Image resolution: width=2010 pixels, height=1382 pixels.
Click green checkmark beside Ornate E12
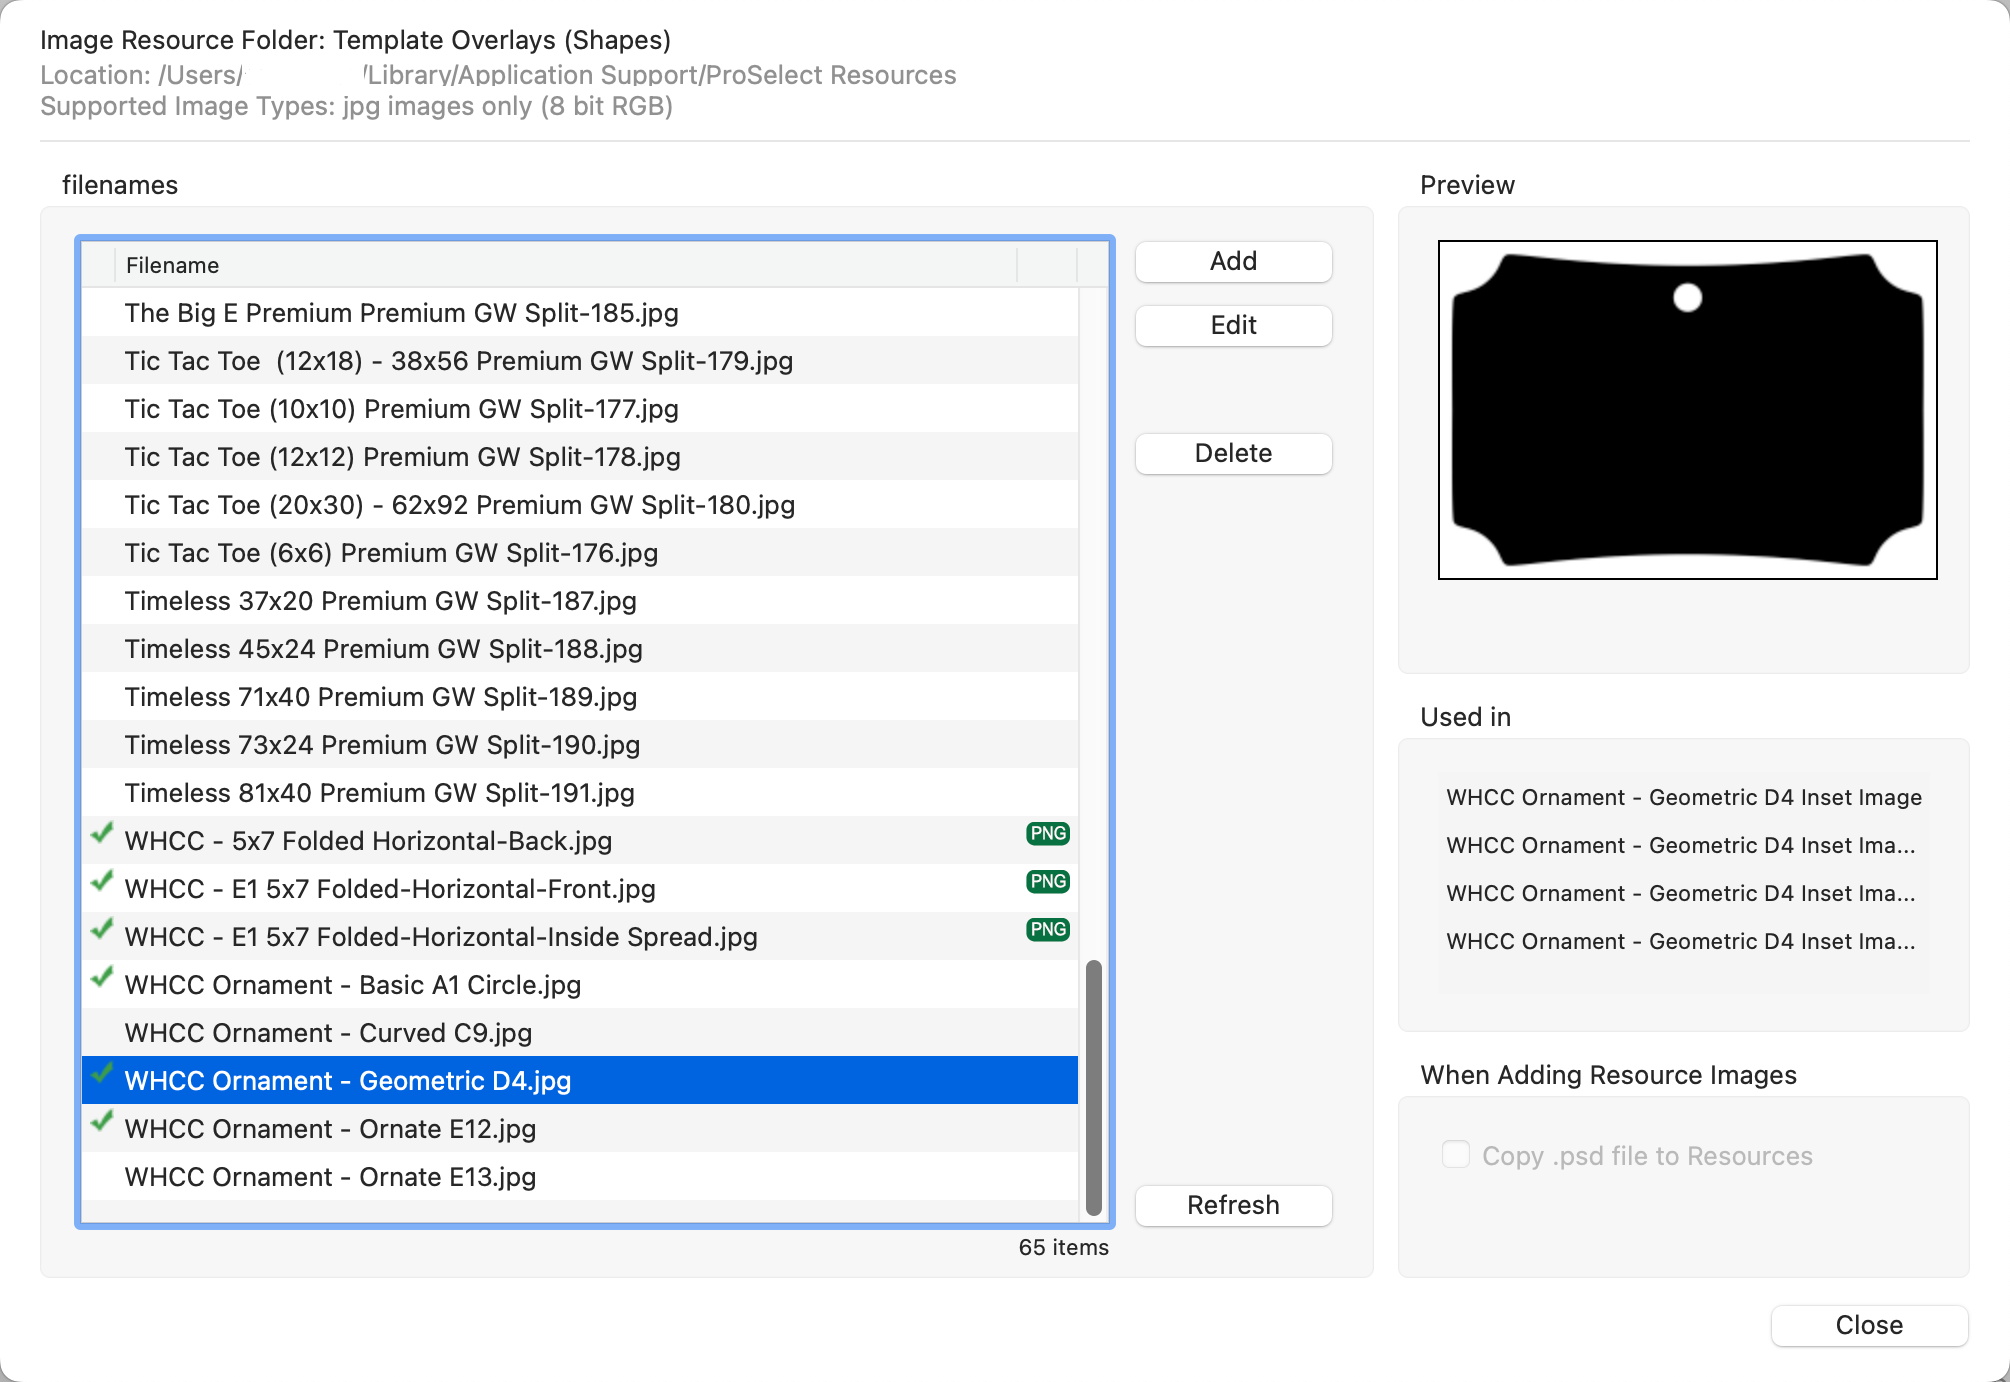point(102,1122)
